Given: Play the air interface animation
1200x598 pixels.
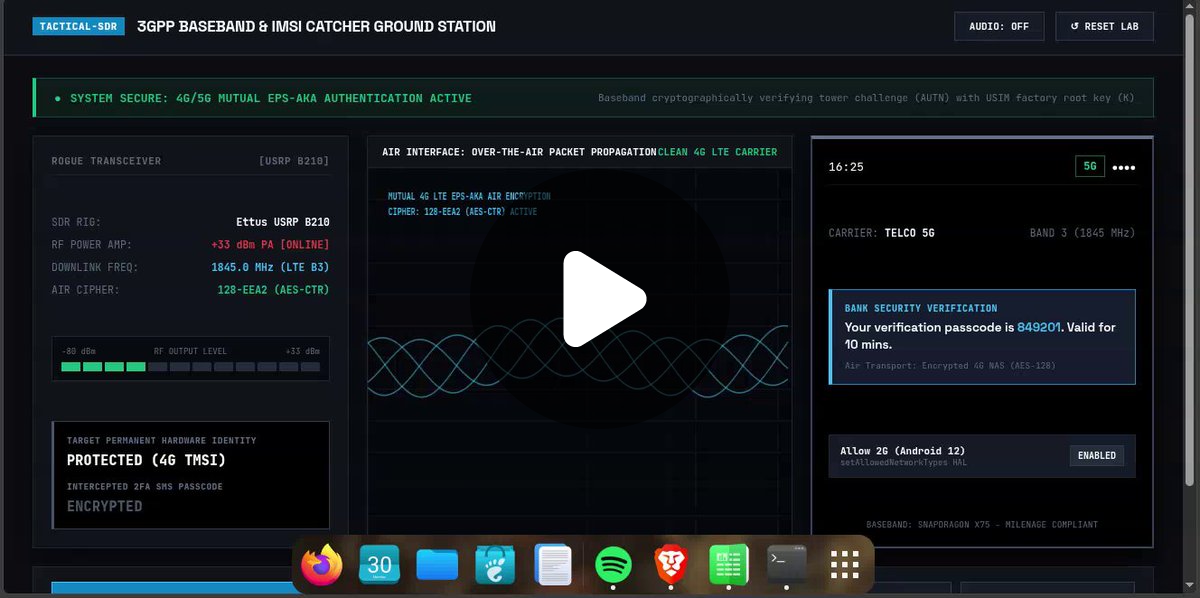Looking at the screenshot, I should point(604,299).
